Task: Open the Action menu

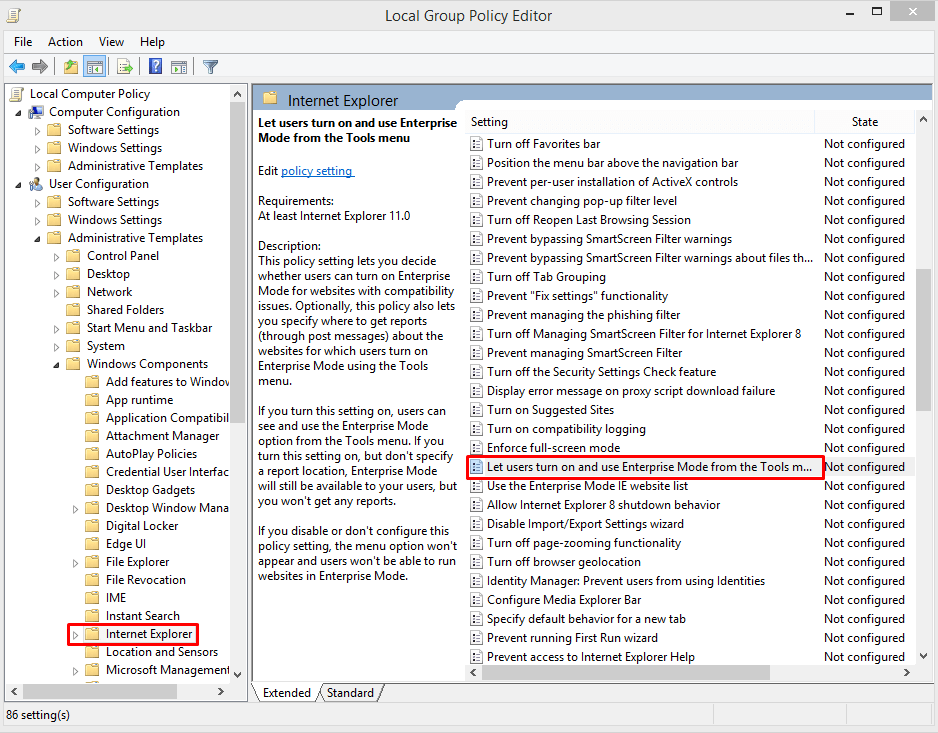Action: click(x=65, y=42)
